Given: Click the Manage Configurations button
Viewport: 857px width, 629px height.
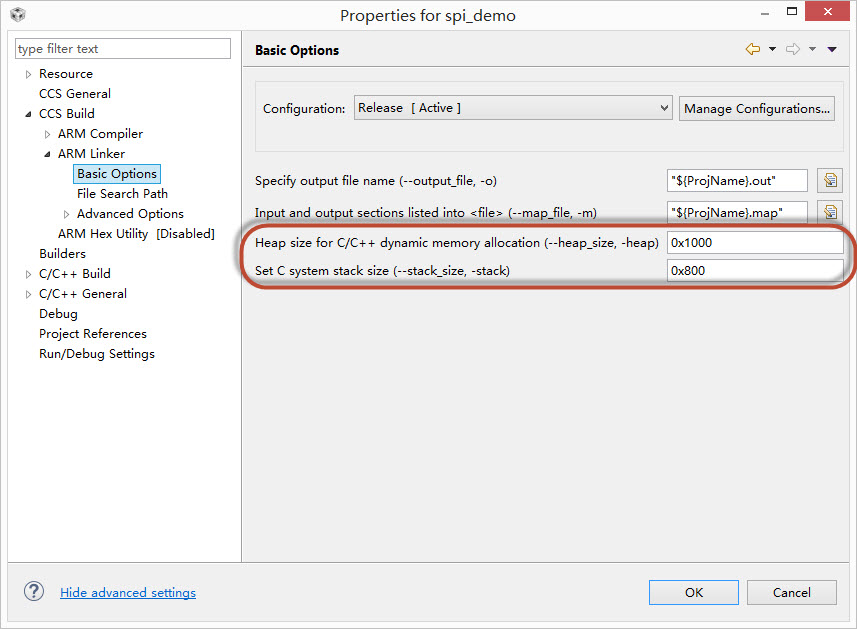Looking at the screenshot, I should (757, 109).
